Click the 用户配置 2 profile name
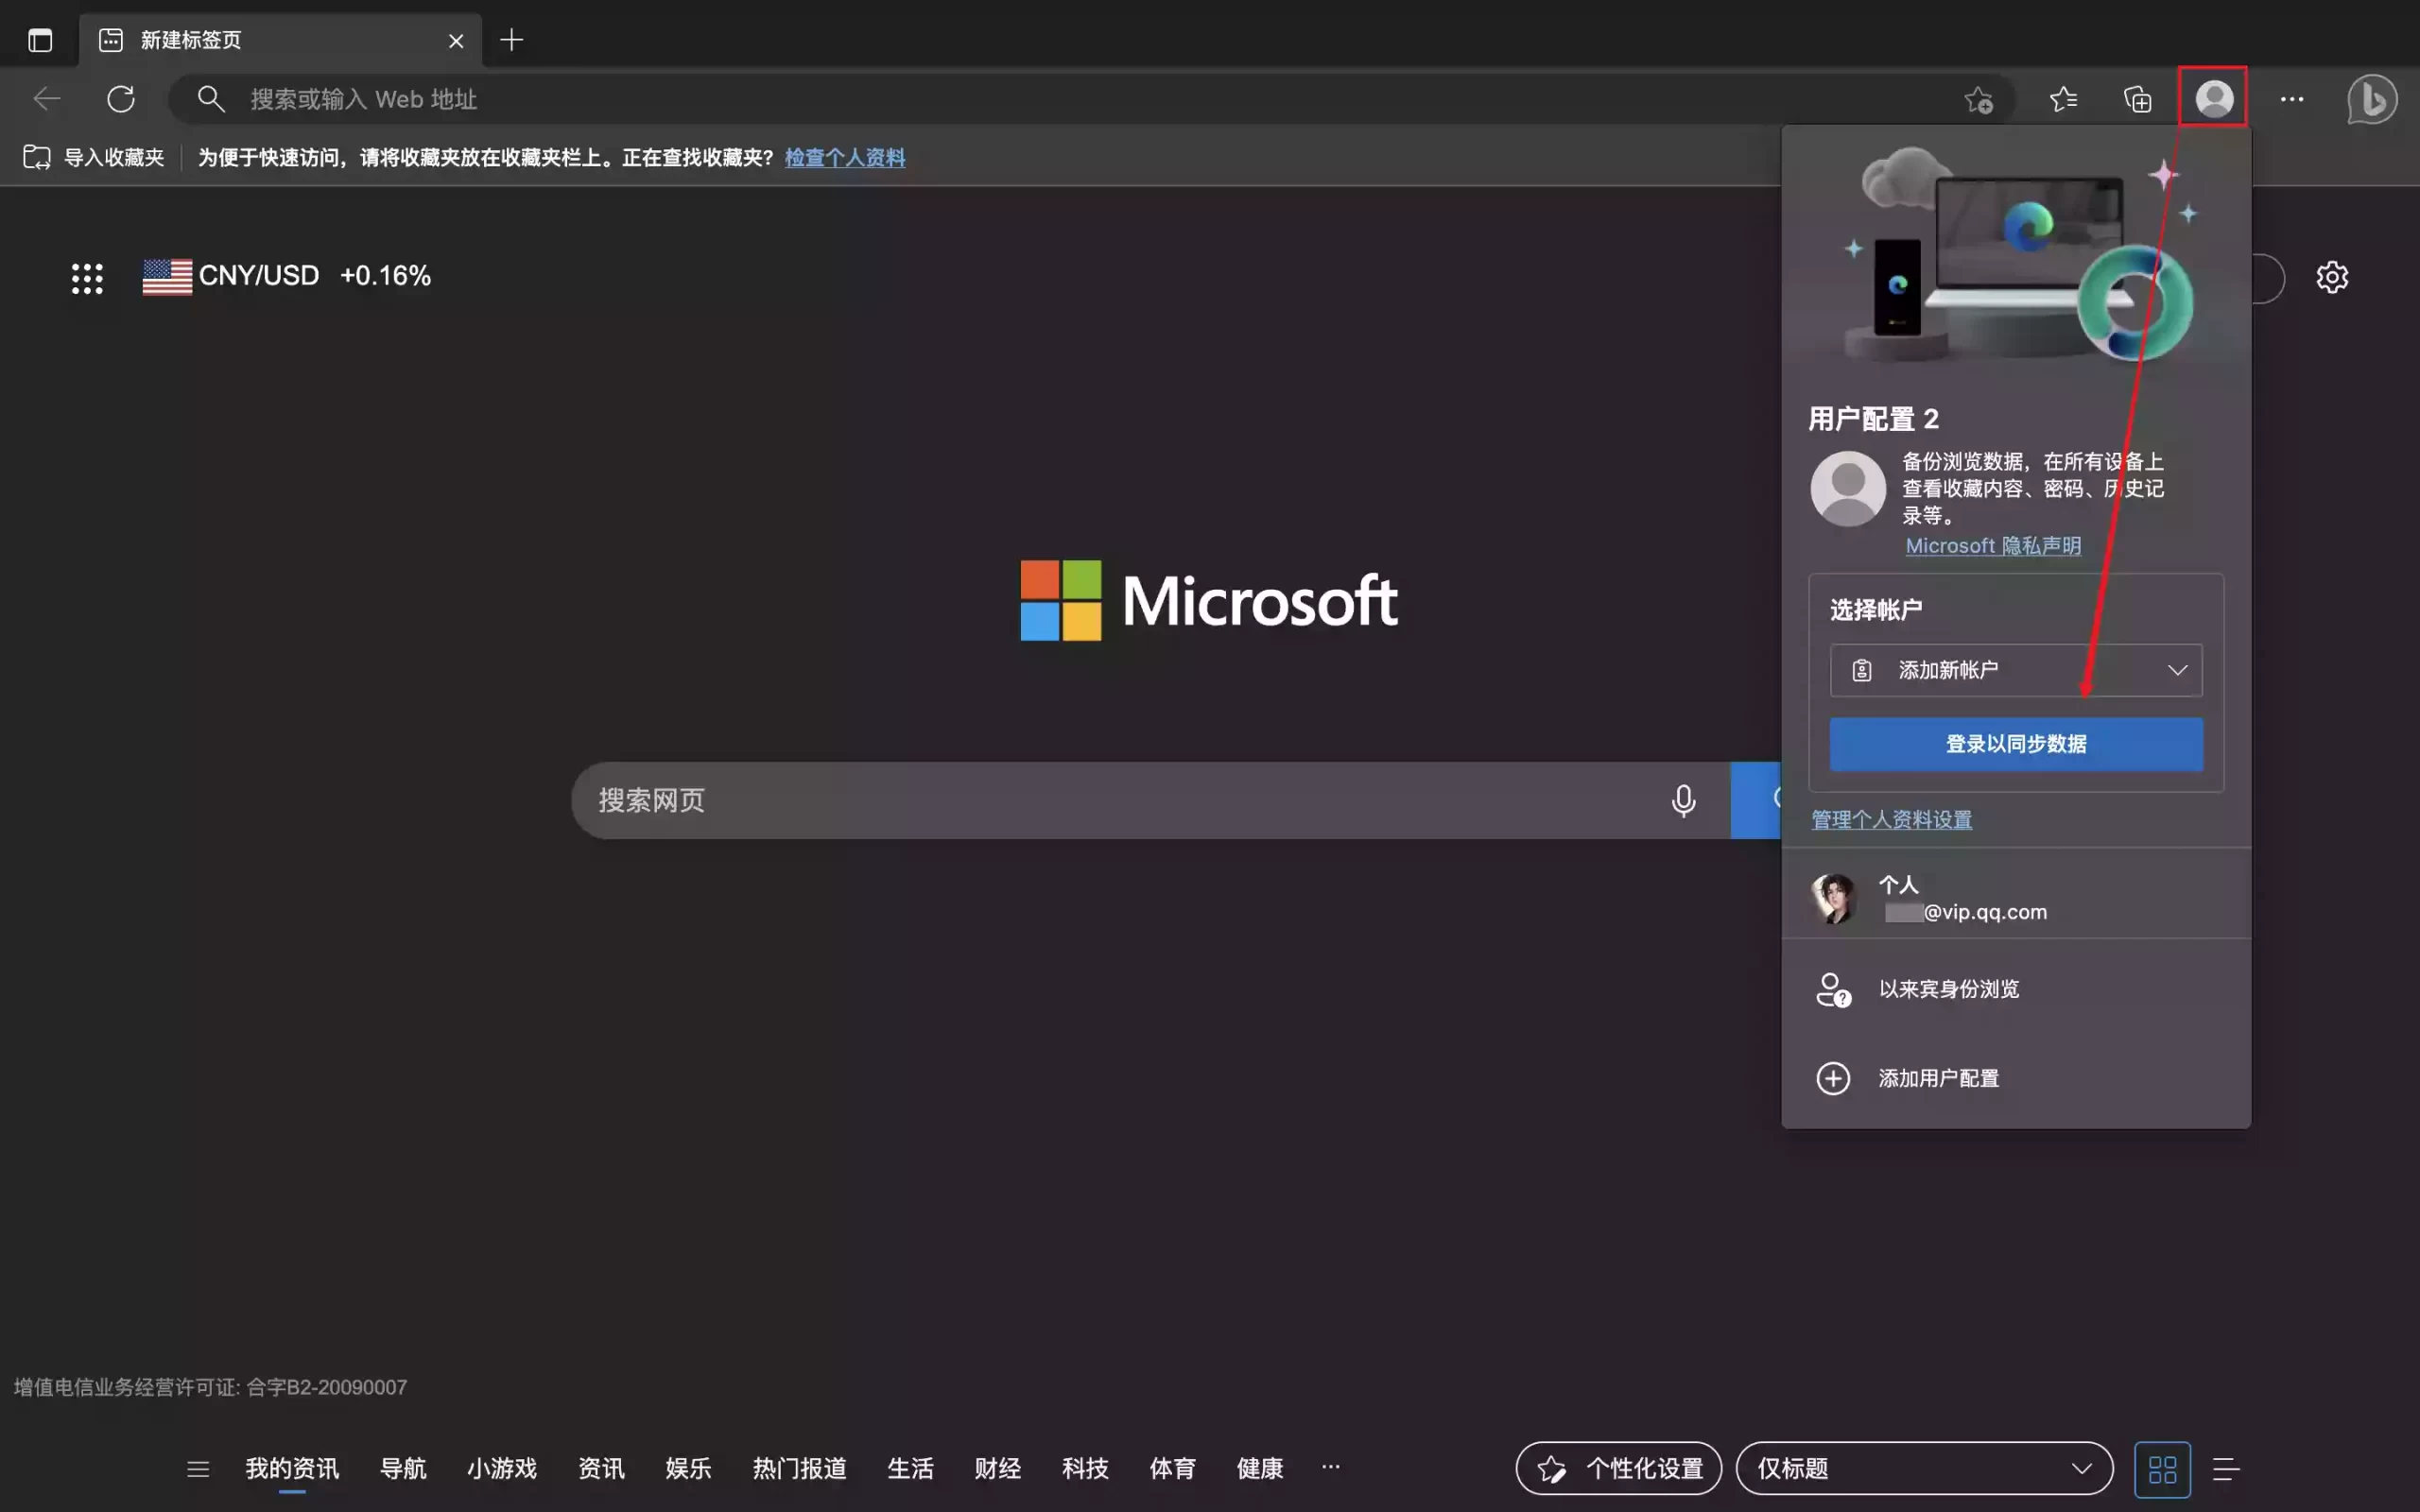This screenshot has height=1512, width=2420. tap(1873, 419)
